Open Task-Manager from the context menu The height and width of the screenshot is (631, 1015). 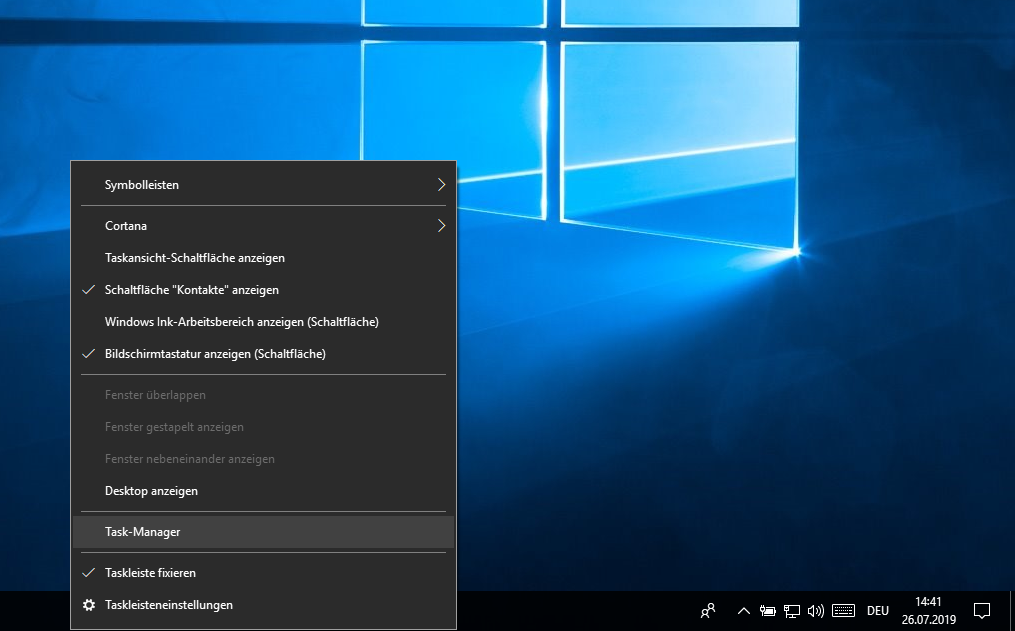pyautogui.click(x=263, y=531)
